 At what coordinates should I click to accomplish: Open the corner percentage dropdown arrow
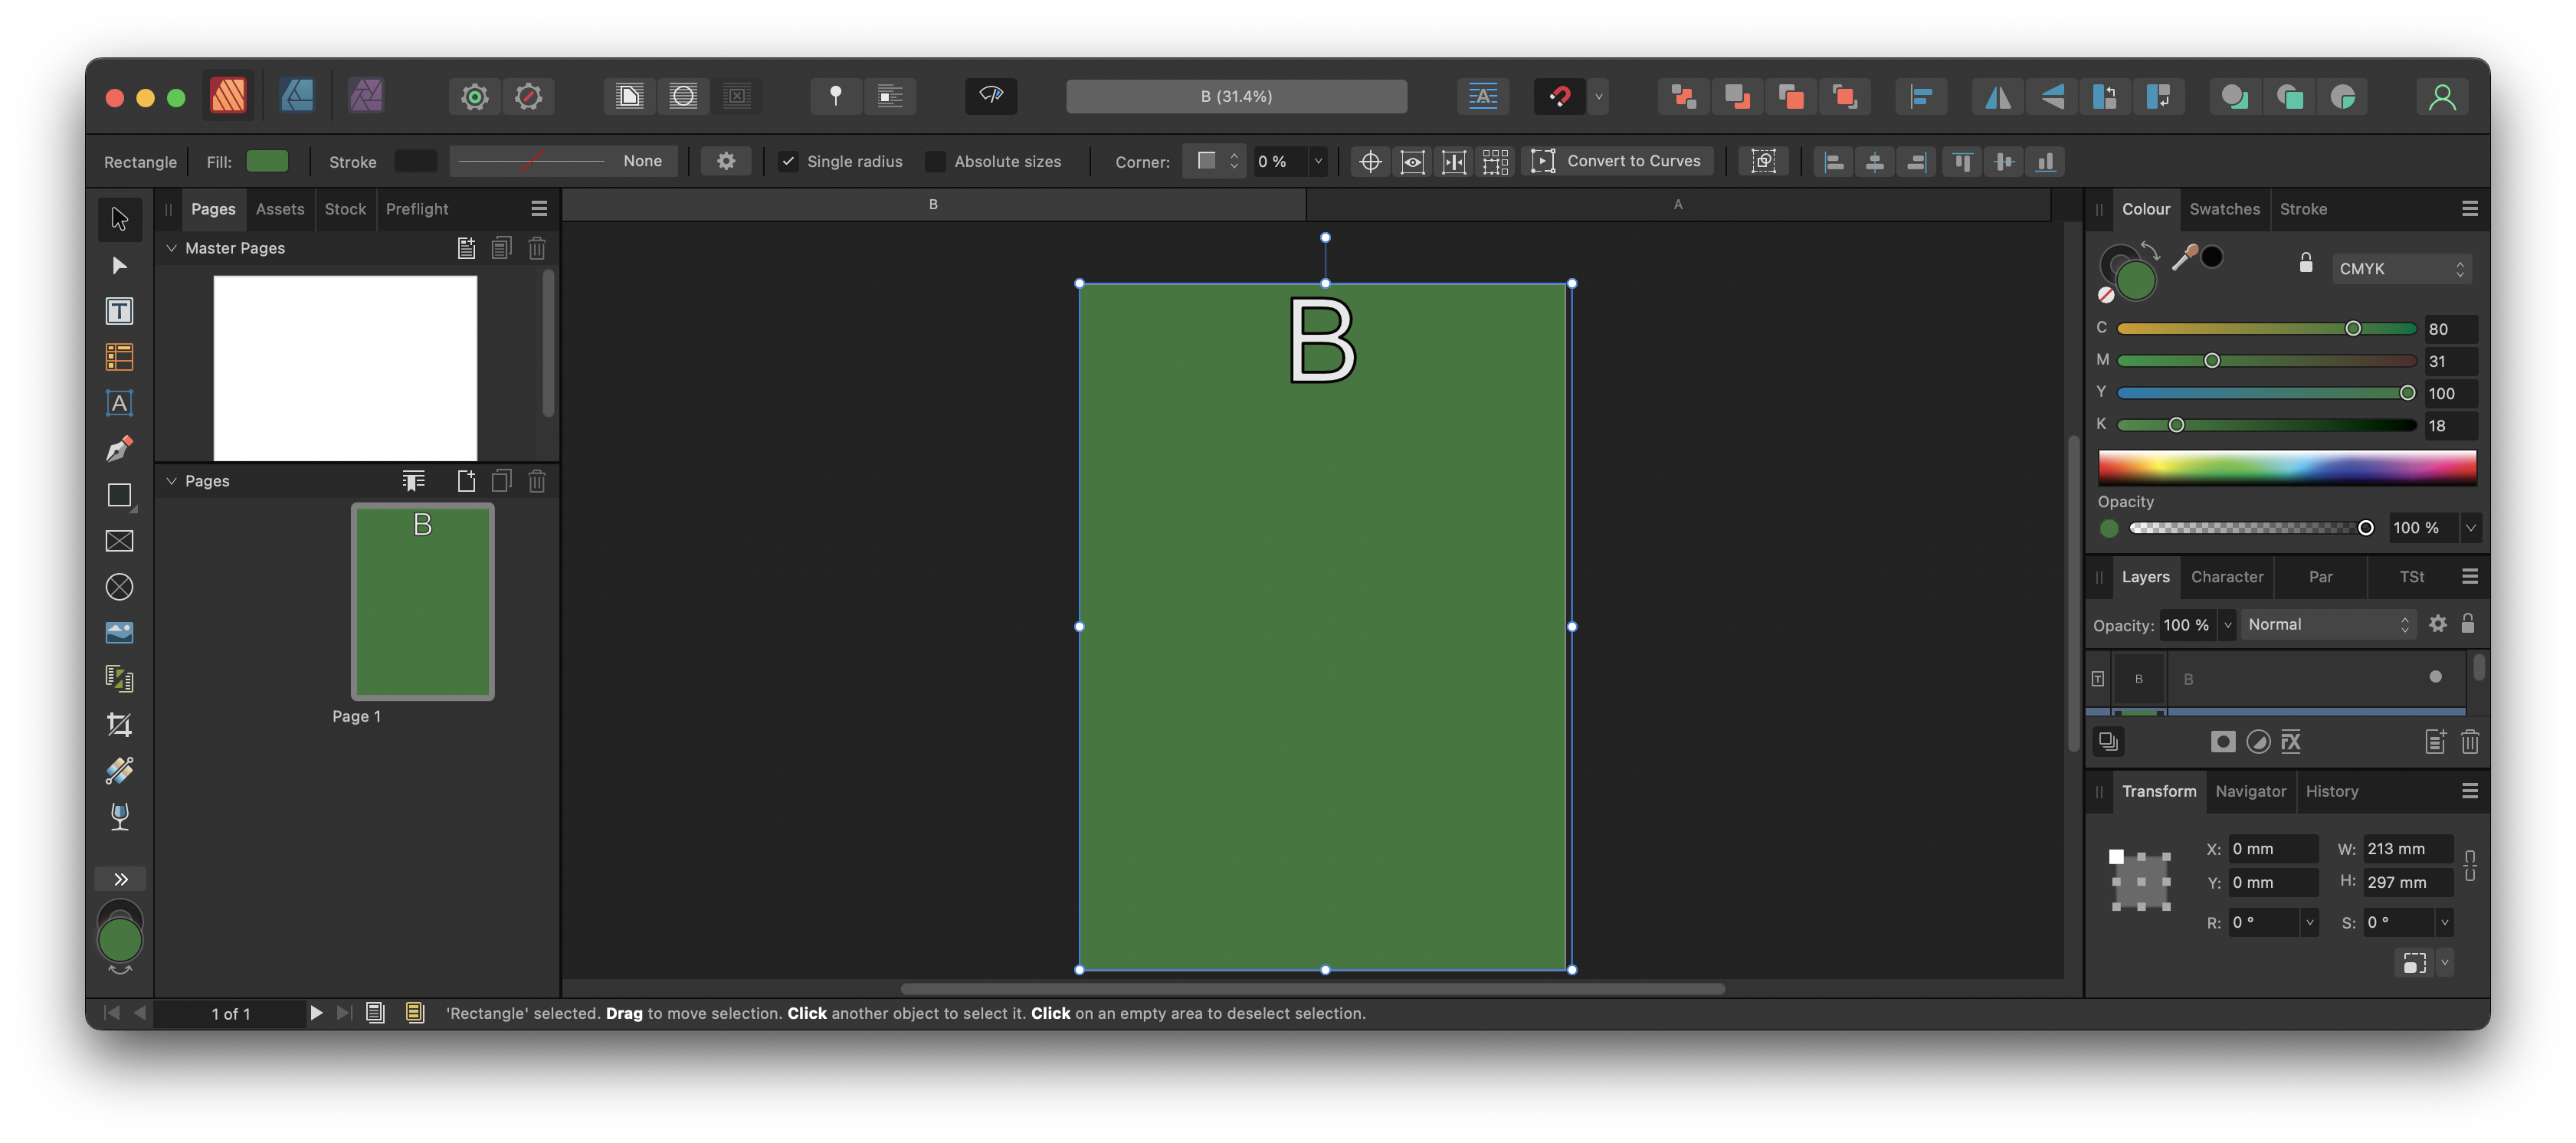1318,161
